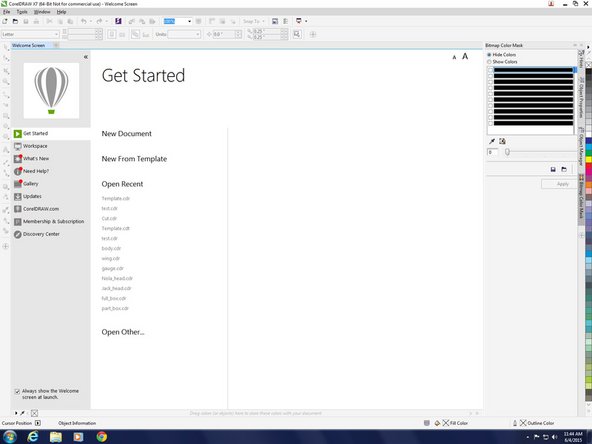Screen dimensions: 592x444
Task: Uncheck Always show the Welcome screen at launch
Action: [x=17, y=392]
